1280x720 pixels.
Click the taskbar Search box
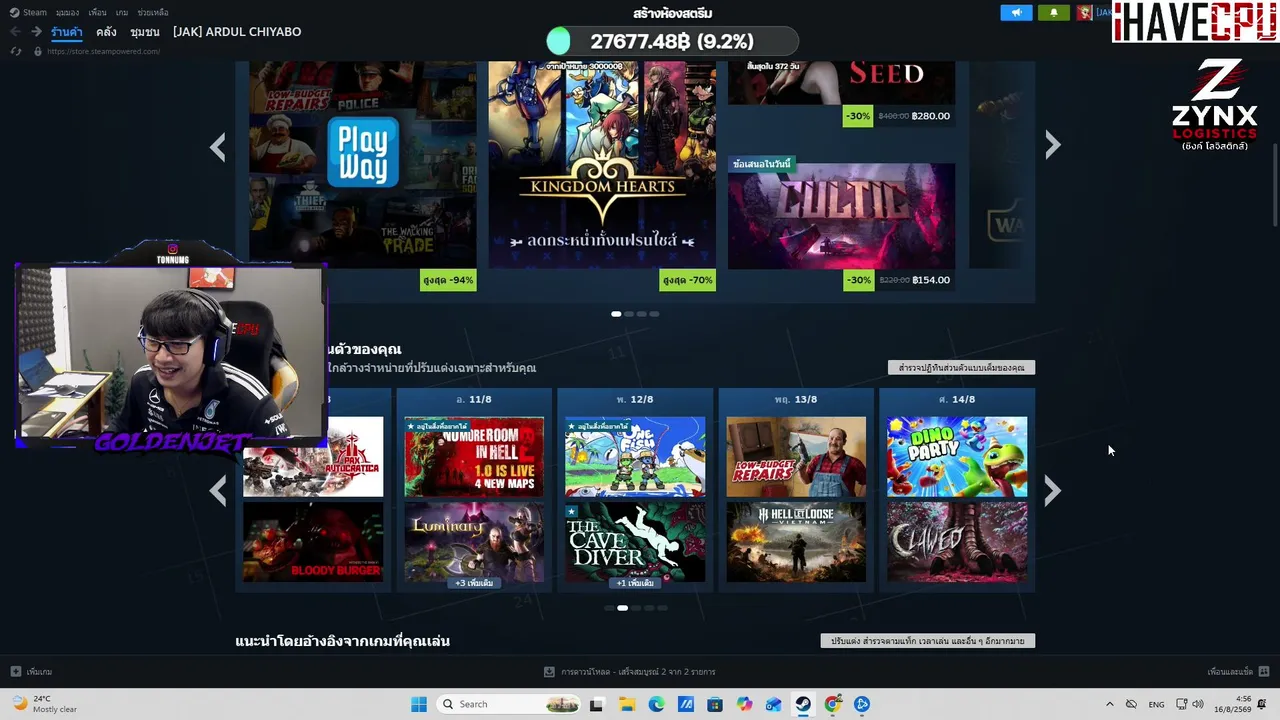point(508,704)
